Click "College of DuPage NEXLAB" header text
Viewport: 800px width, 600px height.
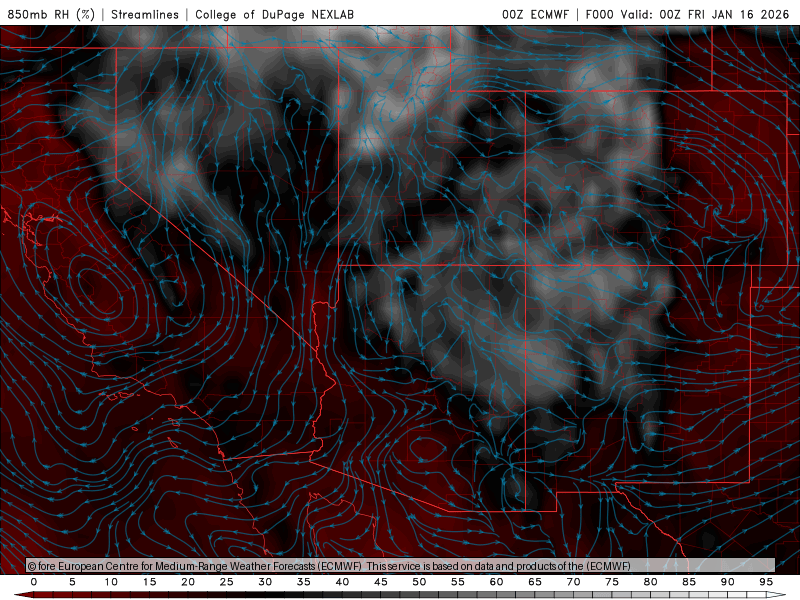[x=274, y=14]
